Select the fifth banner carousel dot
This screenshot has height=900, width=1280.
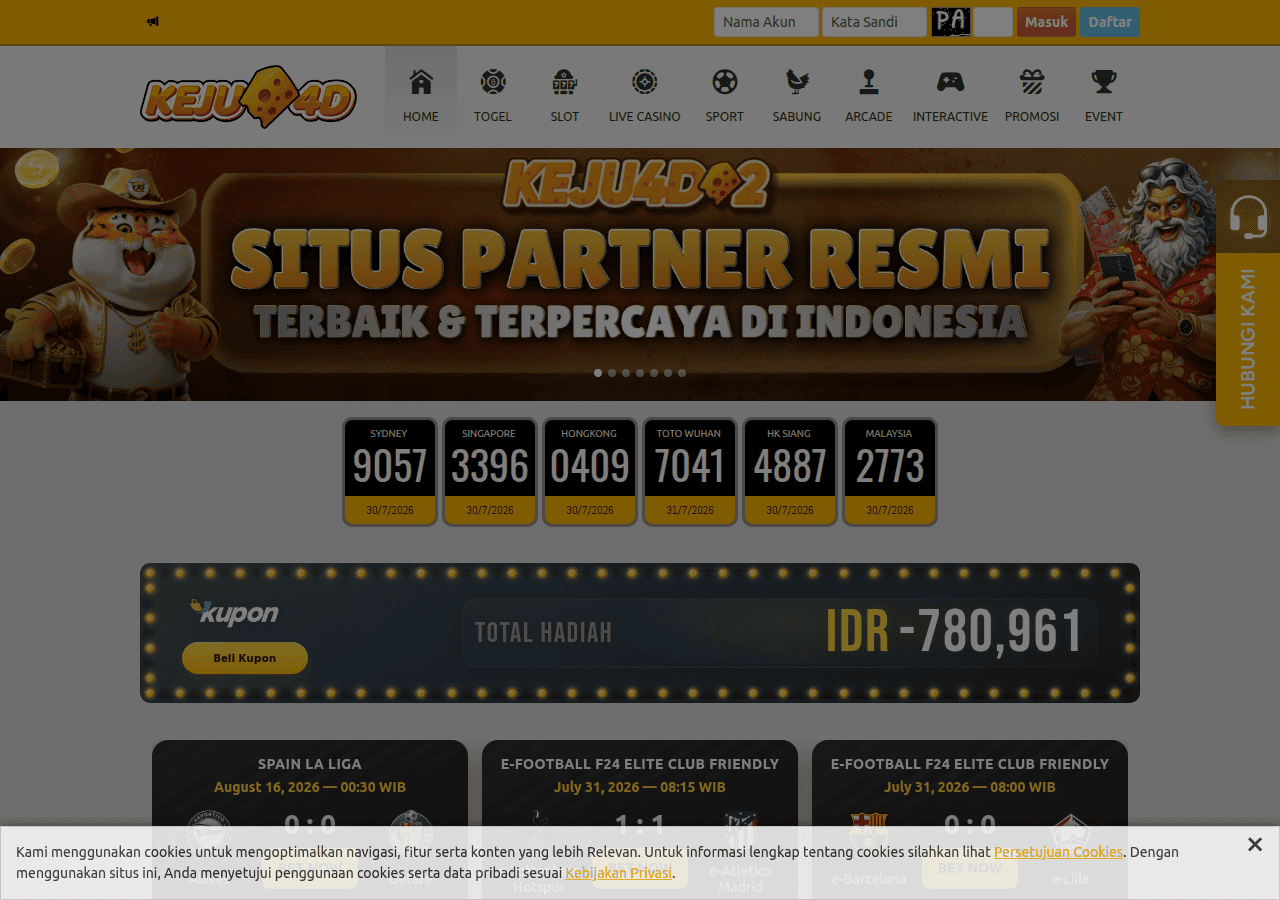click(x=654, y=373)
